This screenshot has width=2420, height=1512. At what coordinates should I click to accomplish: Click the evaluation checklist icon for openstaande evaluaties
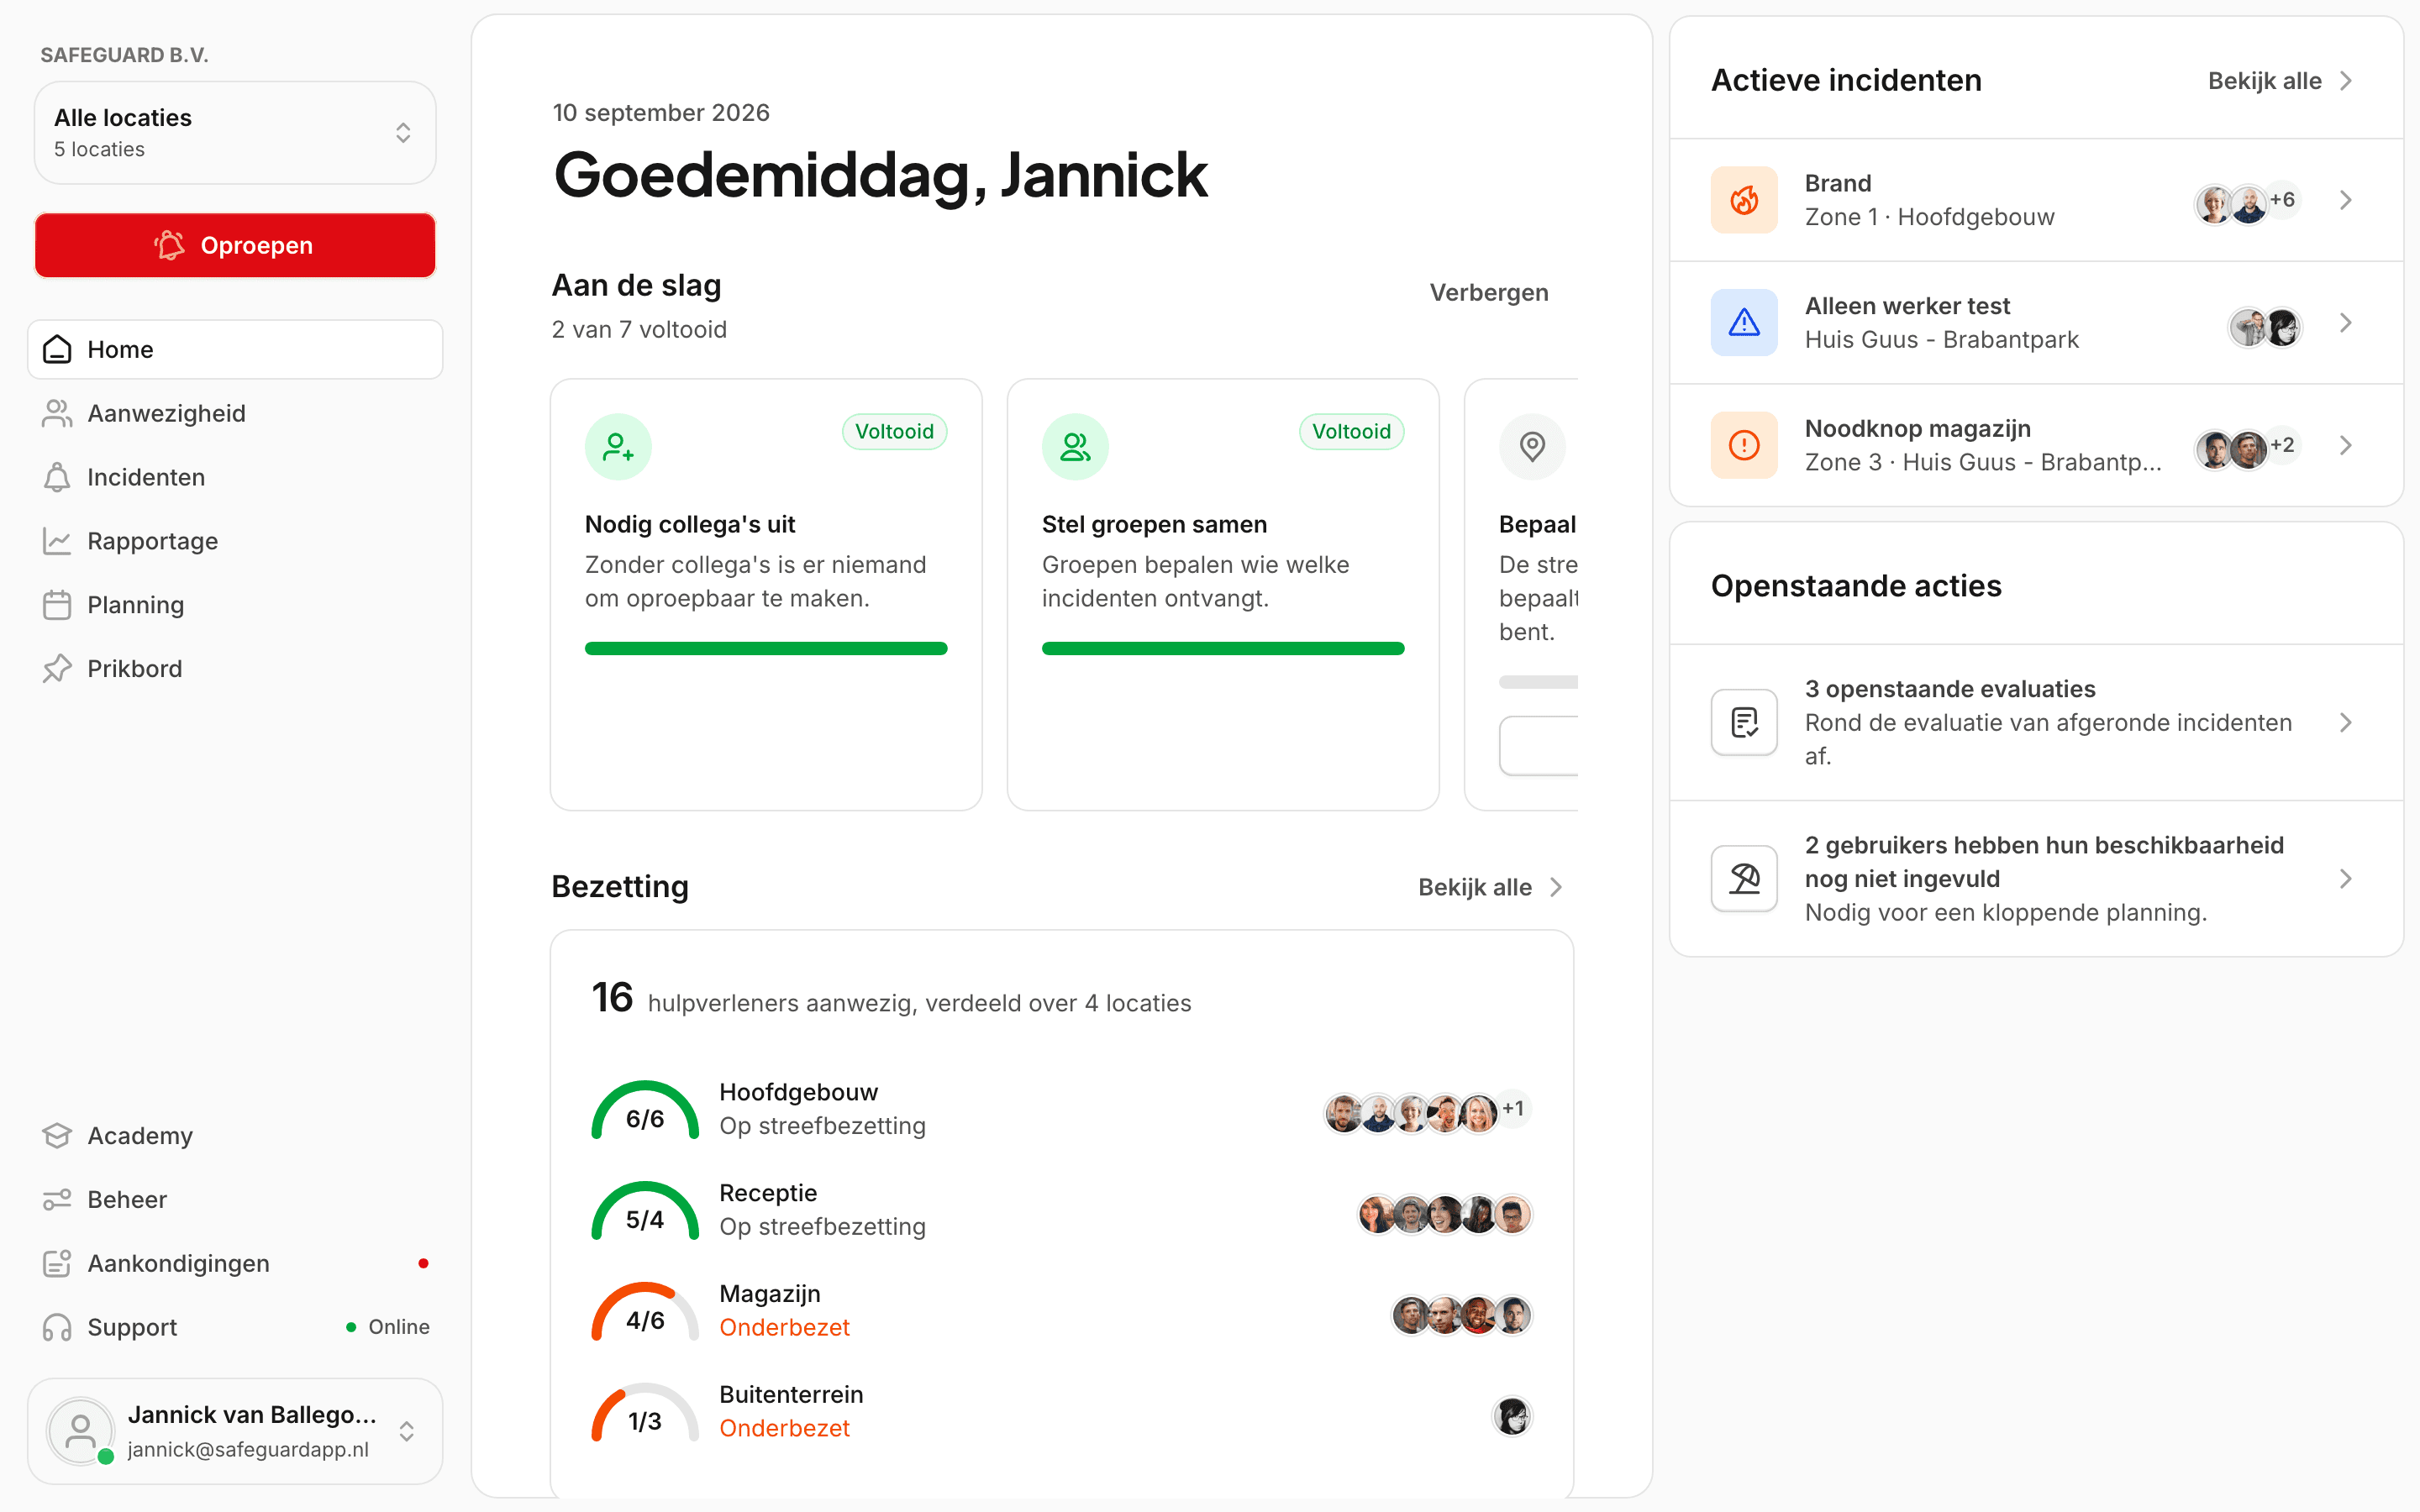(1744, 722)
